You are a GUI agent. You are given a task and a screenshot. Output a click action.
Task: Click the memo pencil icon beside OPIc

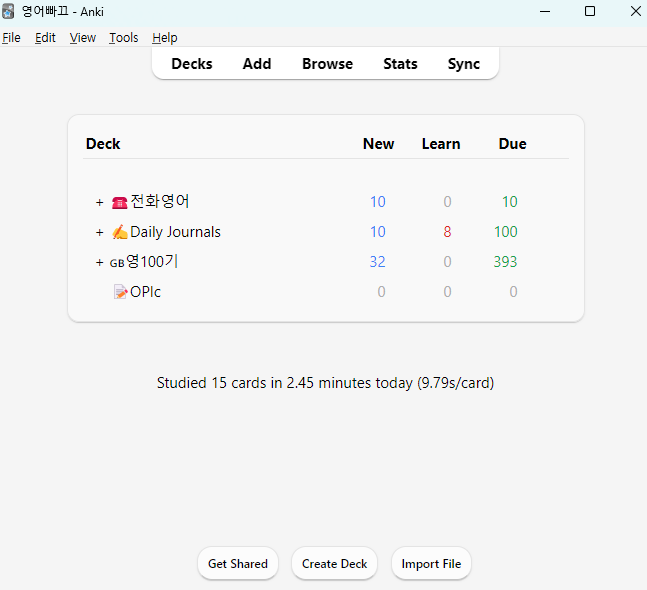click(x=120, y=292)
